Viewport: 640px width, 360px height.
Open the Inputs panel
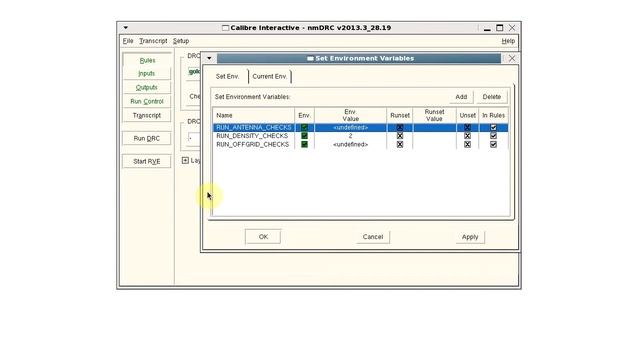147,73
